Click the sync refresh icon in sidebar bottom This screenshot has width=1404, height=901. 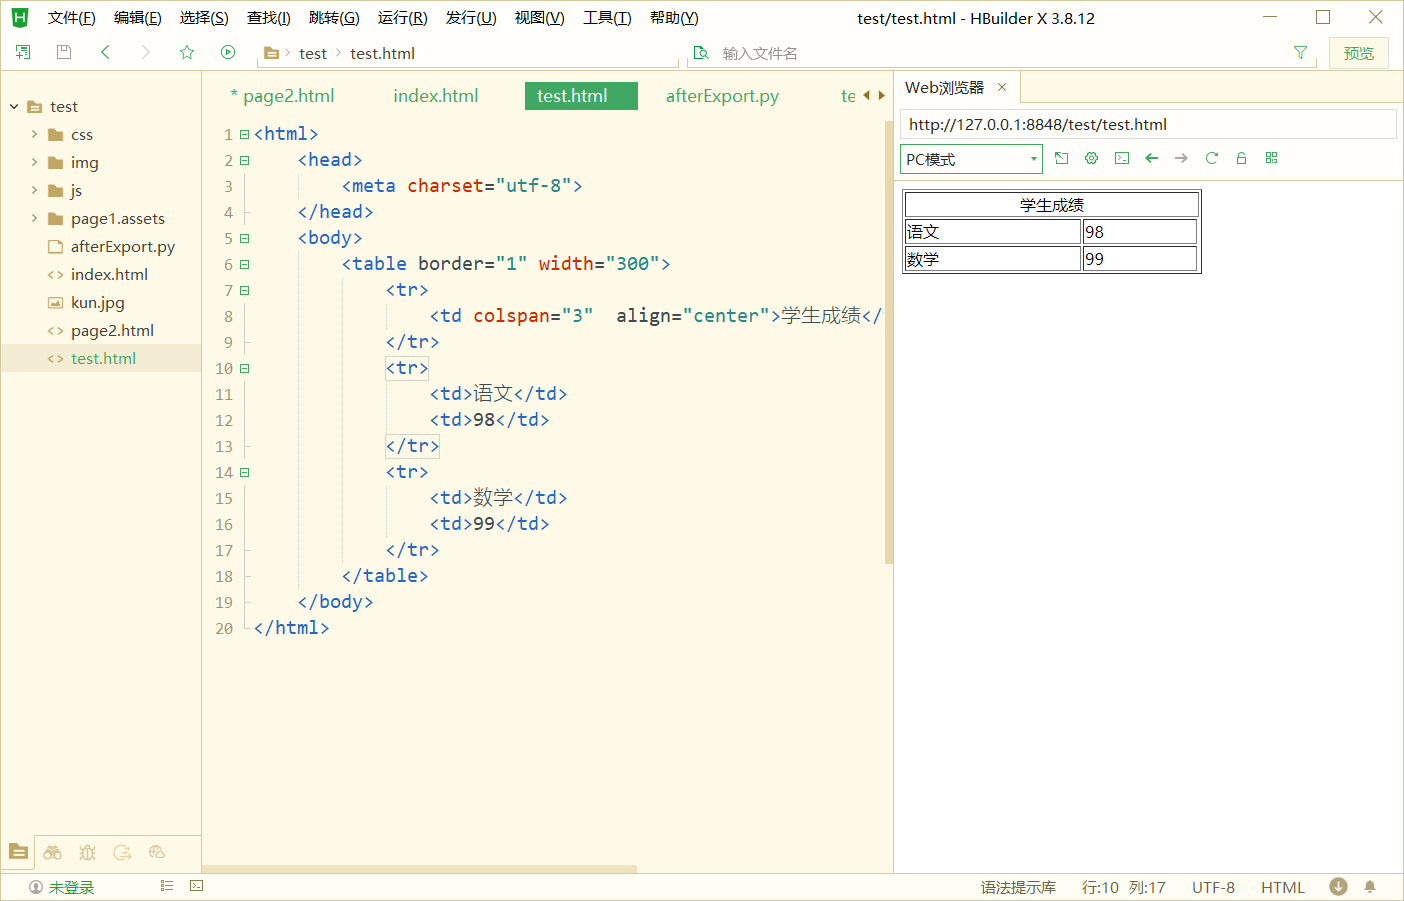(x=122, y=853)
